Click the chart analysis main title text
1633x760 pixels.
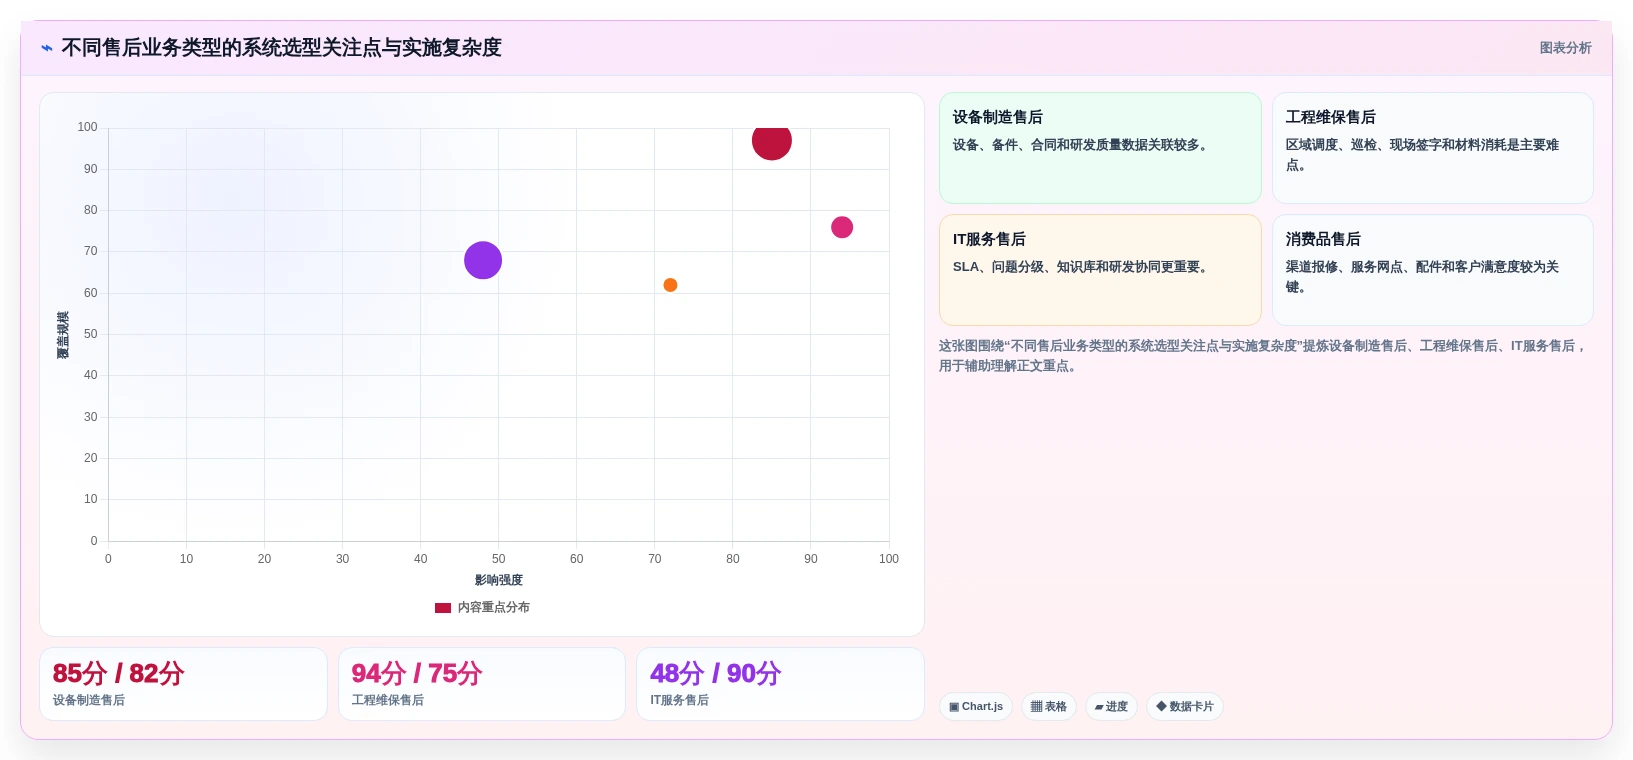(281, 48)
